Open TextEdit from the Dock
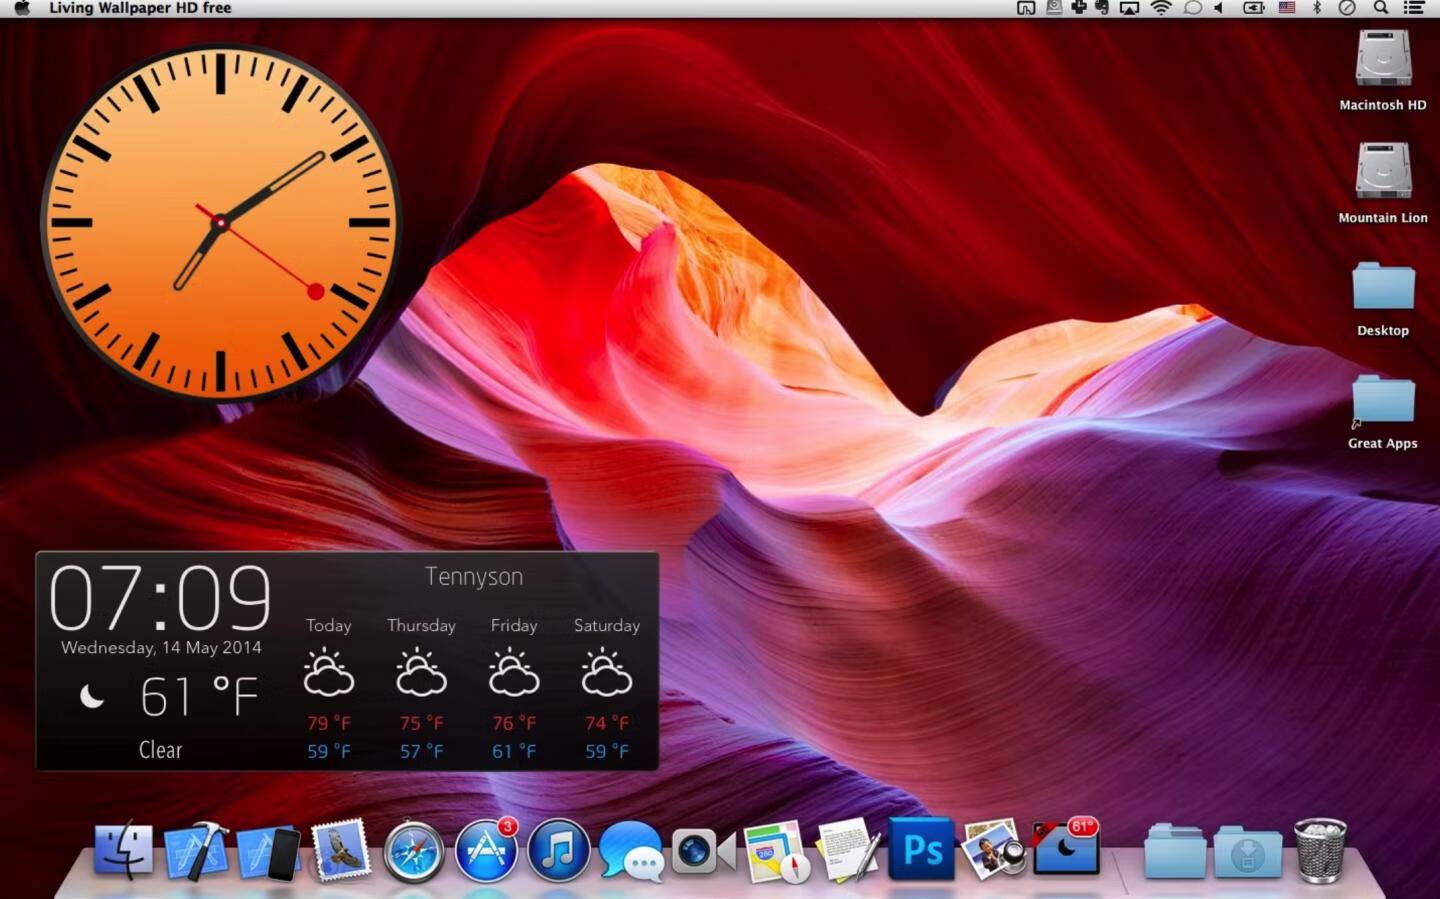1440x899 pixels. [x=849, y=851]
